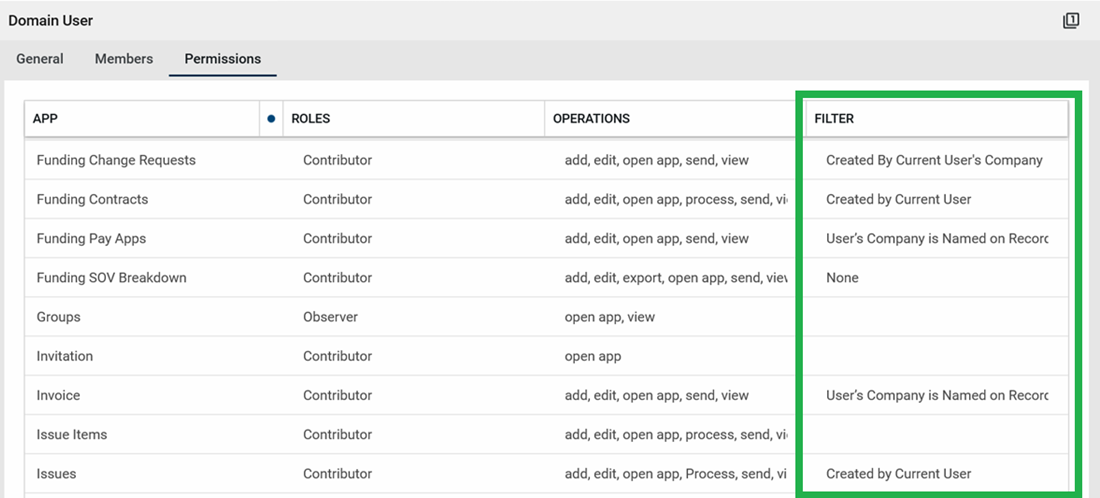Sort by the APP column header

46,118
